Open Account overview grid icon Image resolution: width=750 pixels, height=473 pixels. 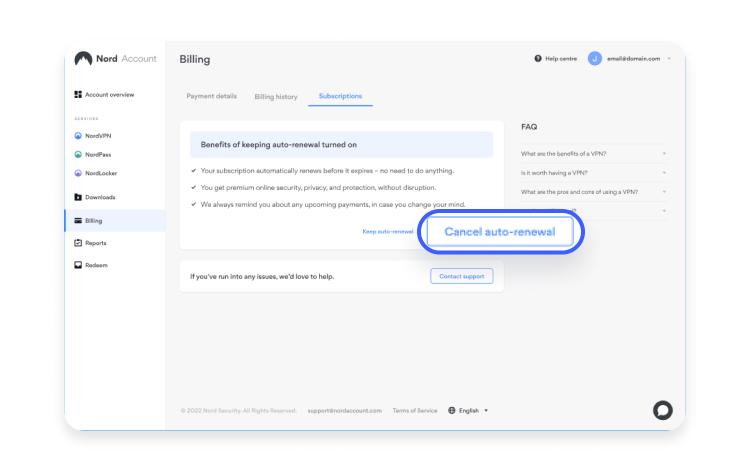(78, 95)
